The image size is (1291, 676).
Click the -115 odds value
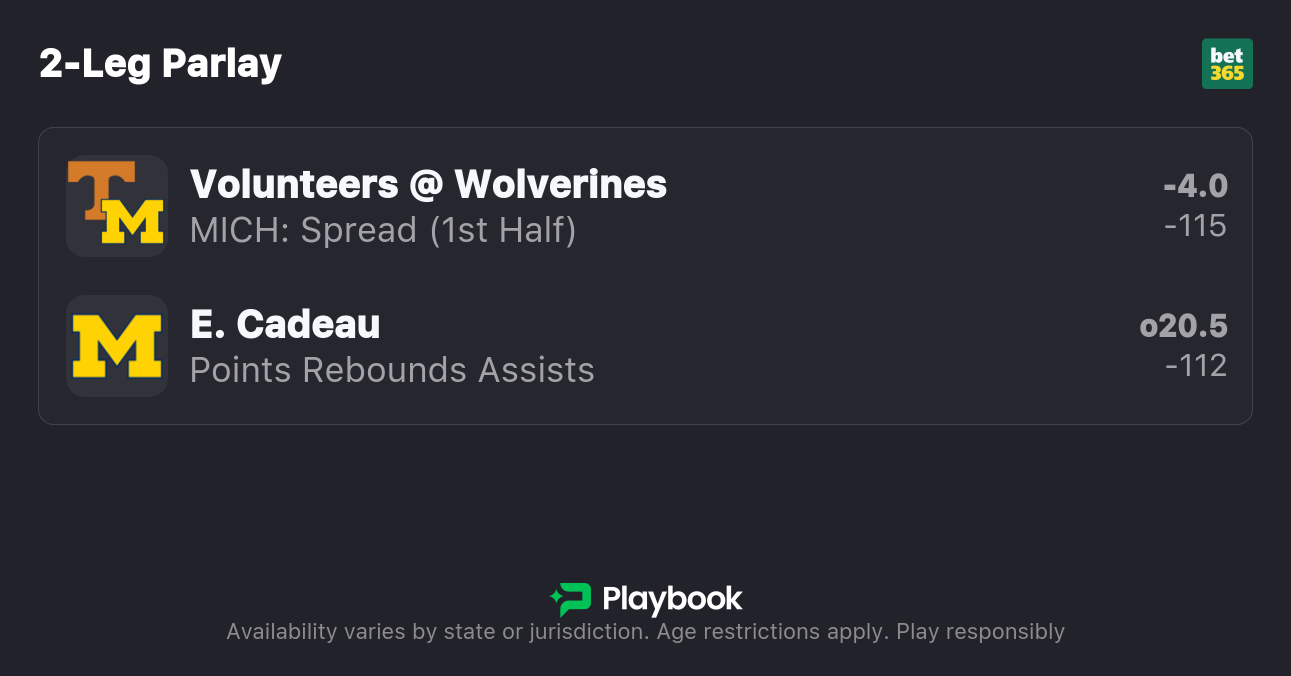1195,226
